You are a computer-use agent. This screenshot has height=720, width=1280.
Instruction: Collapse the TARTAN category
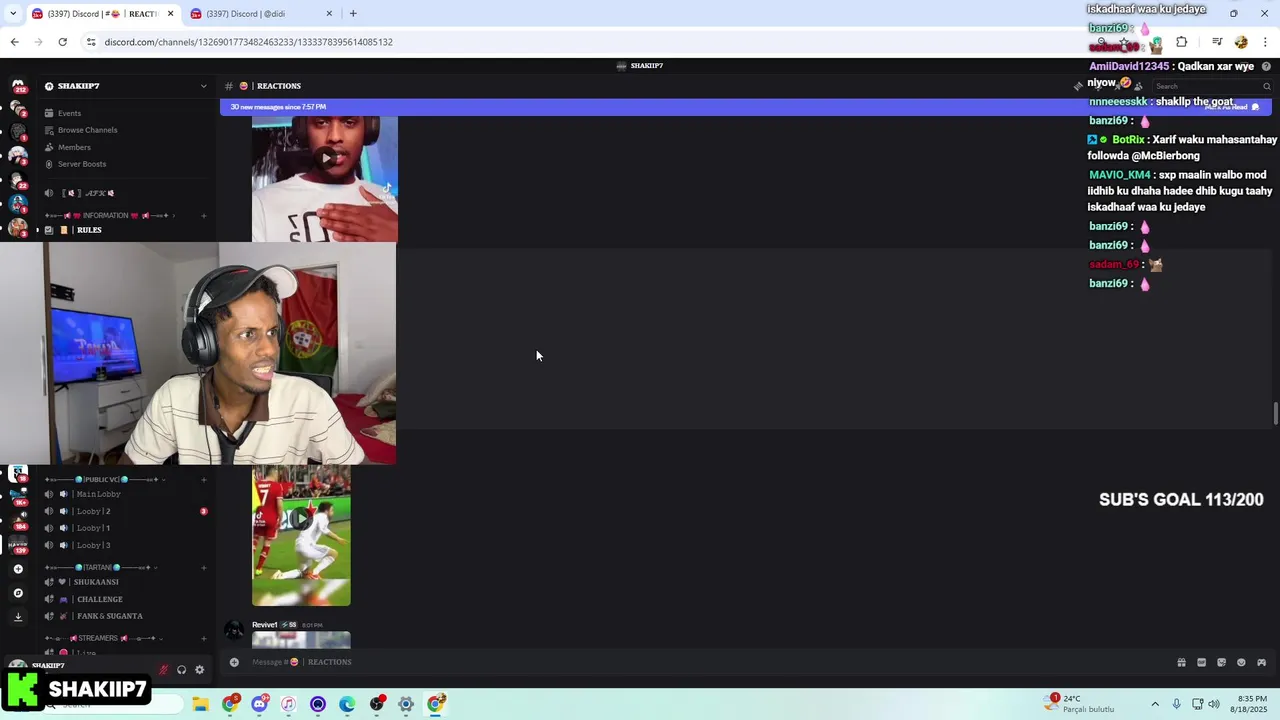pos(100,567)
